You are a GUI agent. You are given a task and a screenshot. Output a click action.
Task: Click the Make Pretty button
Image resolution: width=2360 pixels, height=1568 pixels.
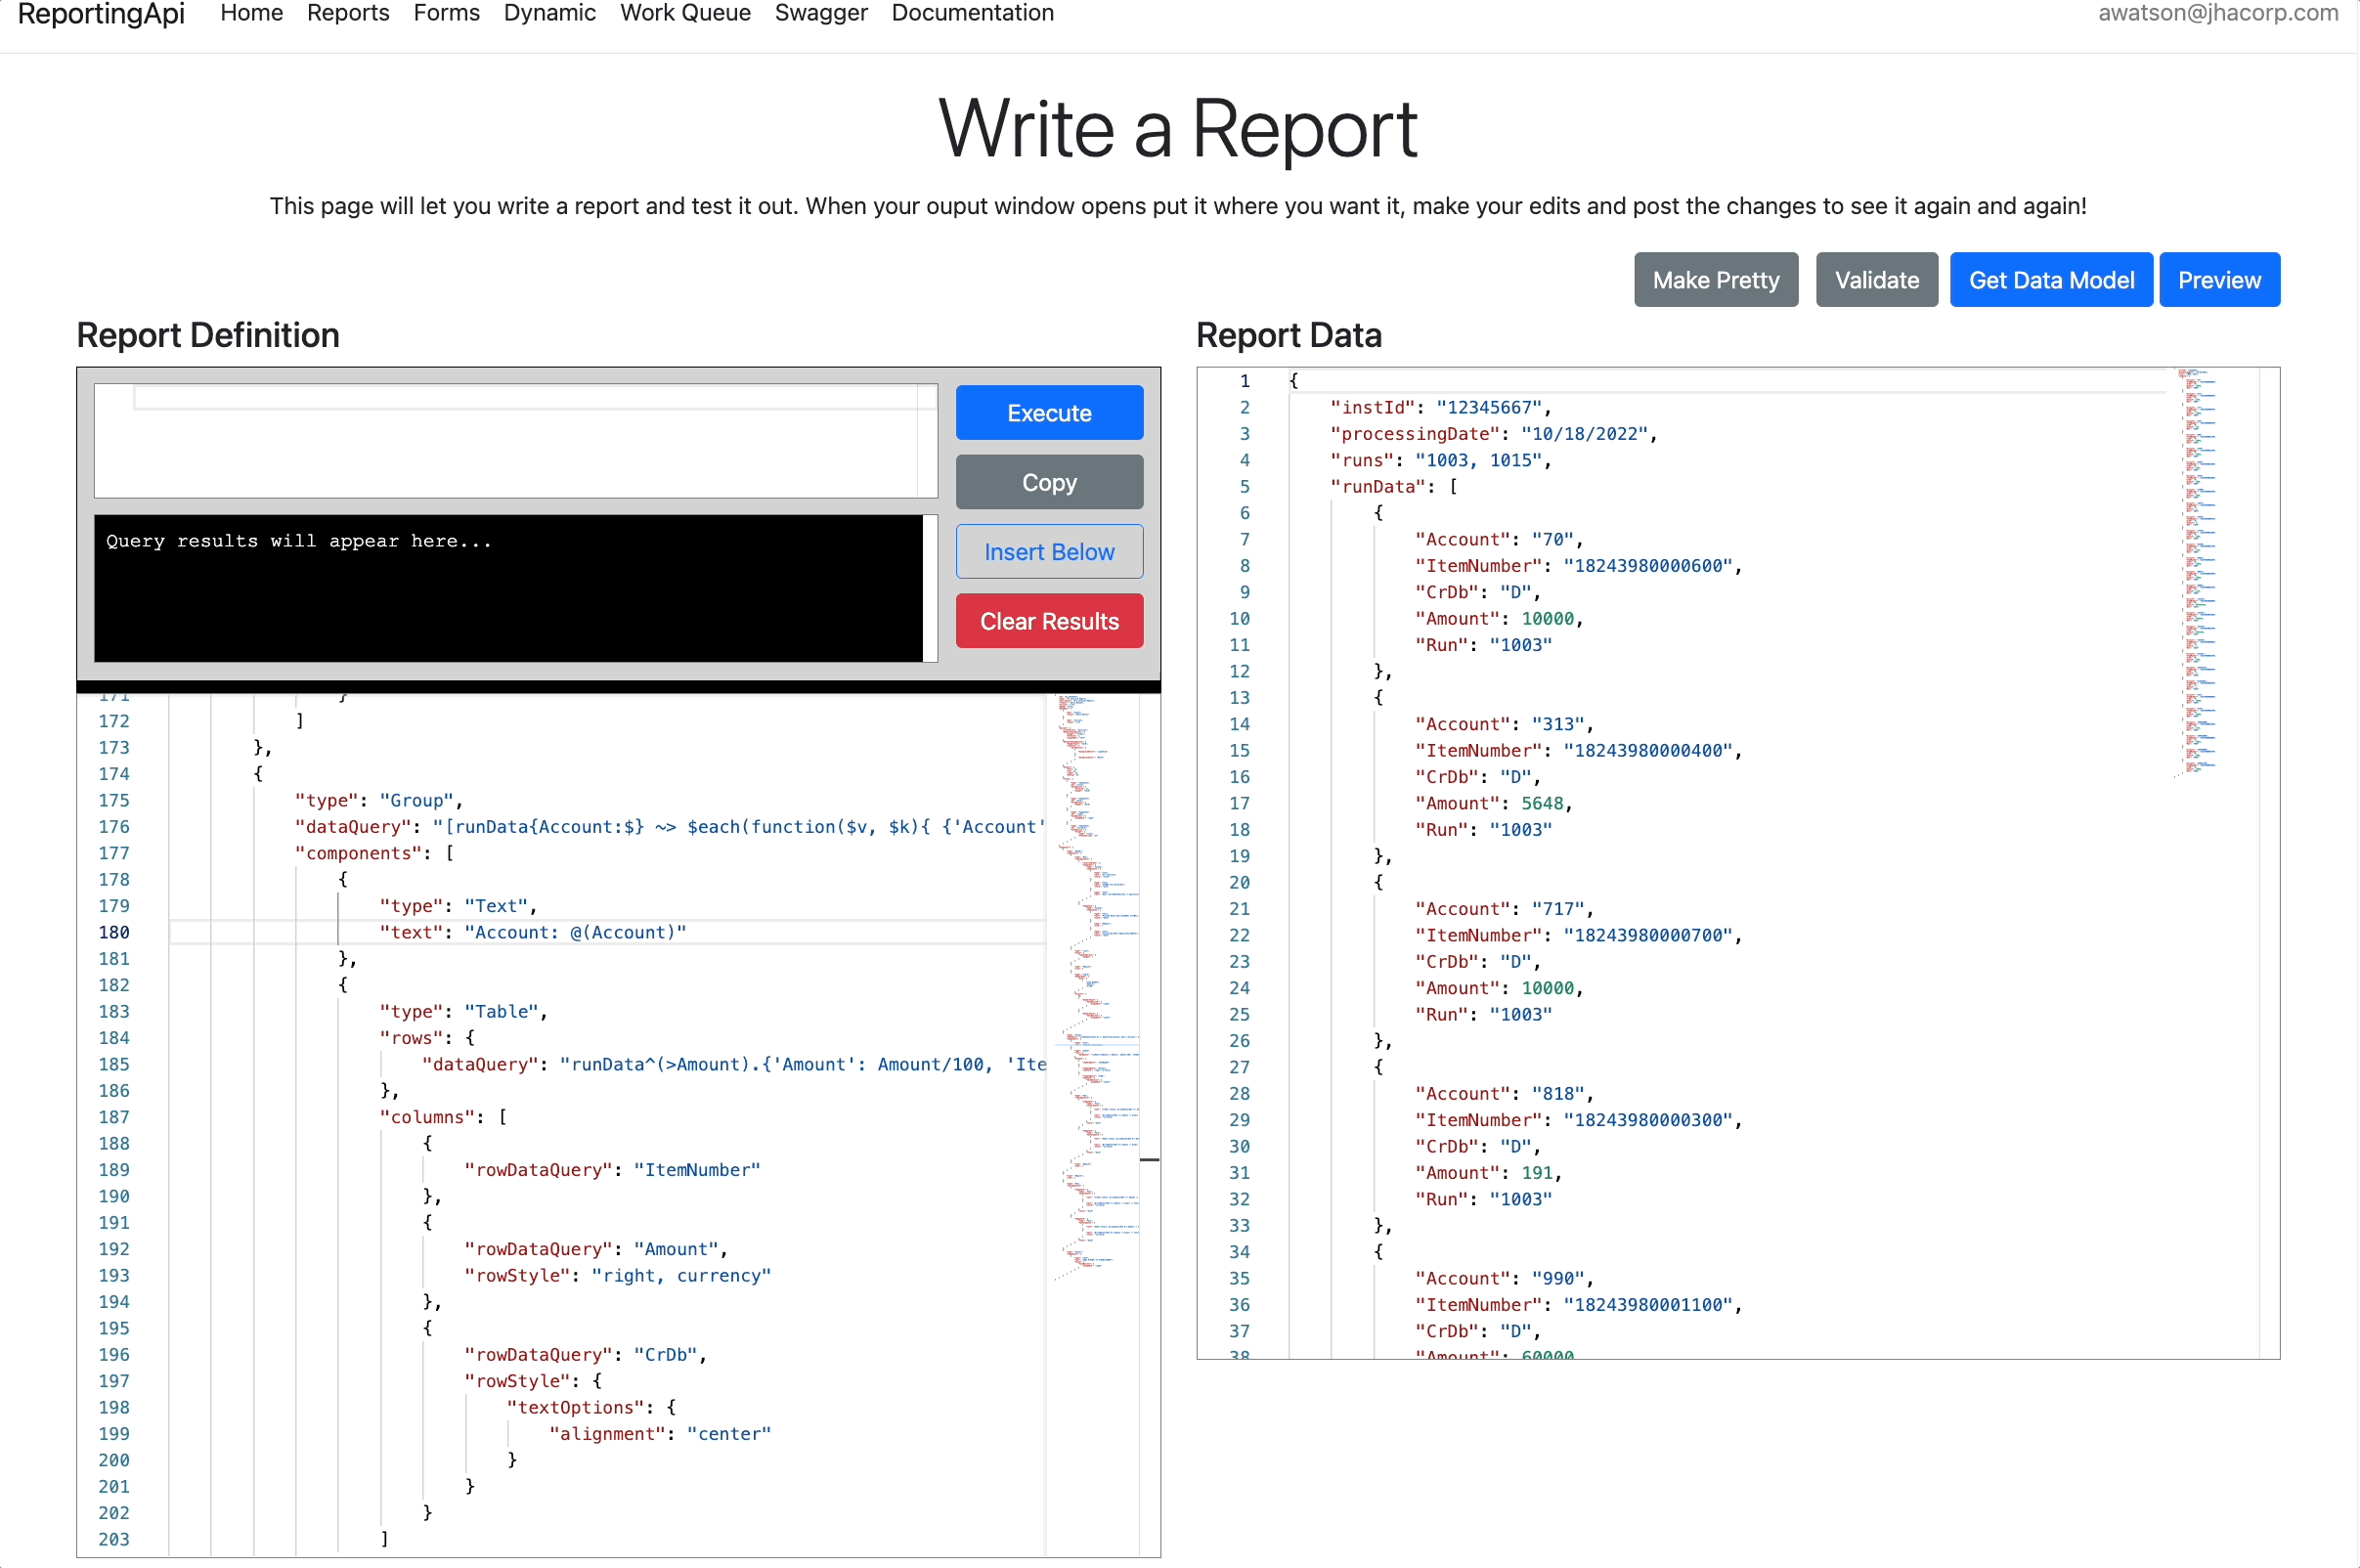(1715, 280)
